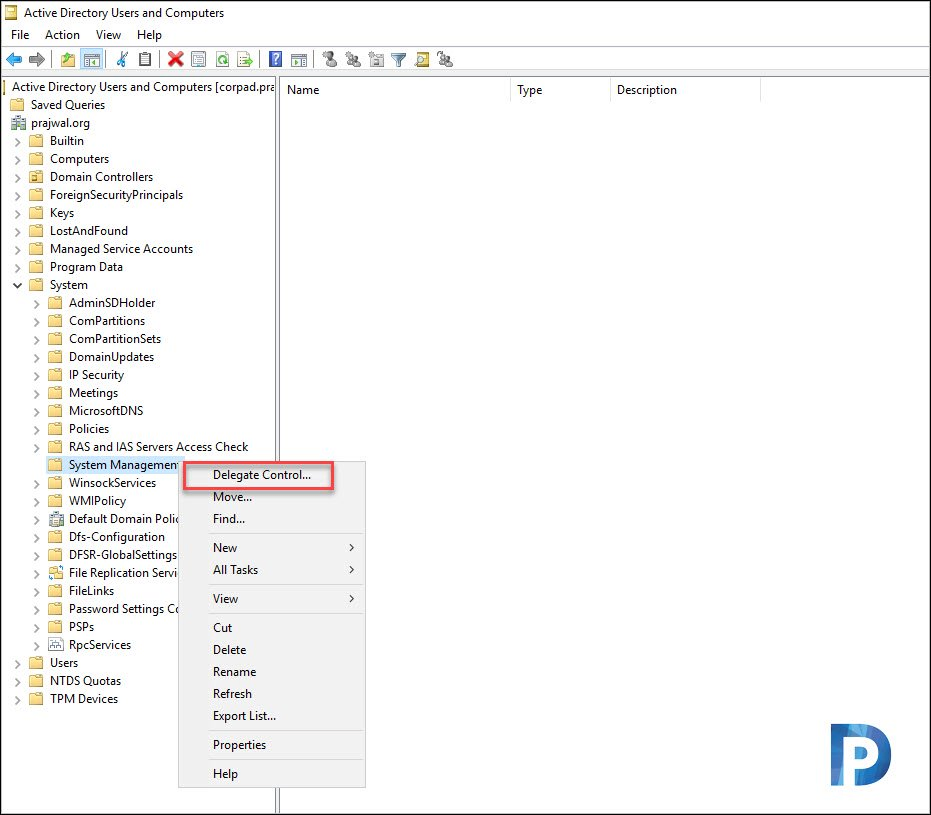The width and height of the screenshot is (931, 815).
Task: Click the Export List toolbar icon
Action: click(245, 59)
